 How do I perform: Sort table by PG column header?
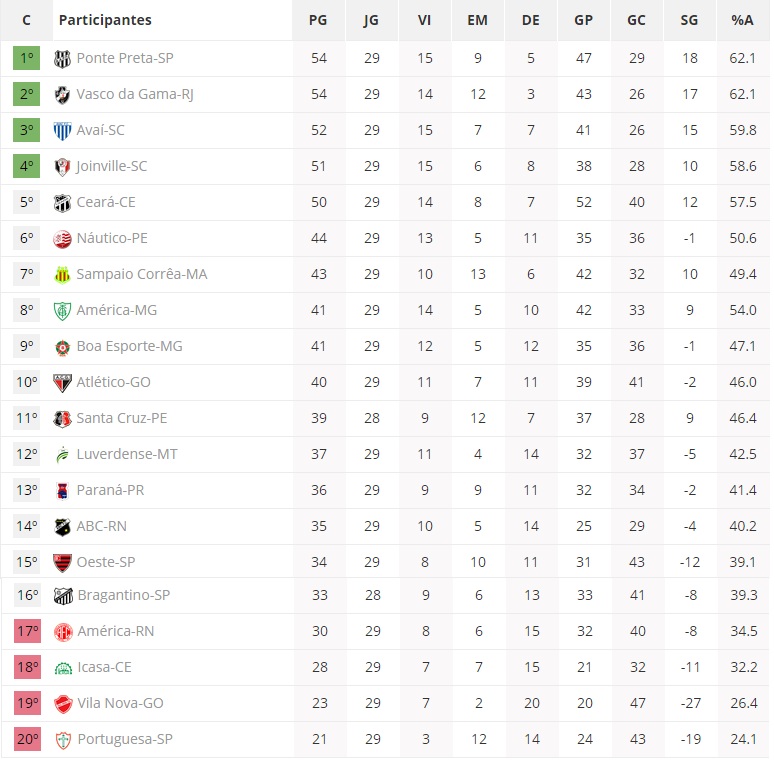coord(318,20)
